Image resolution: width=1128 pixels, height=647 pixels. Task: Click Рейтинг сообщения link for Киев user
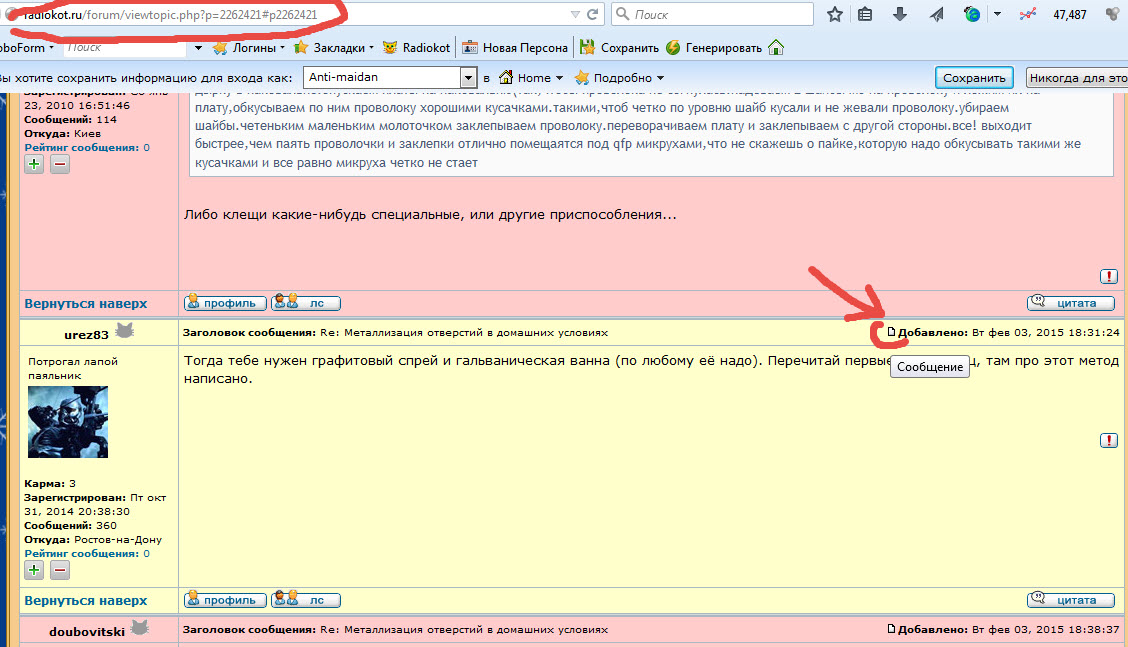(81, 148)
